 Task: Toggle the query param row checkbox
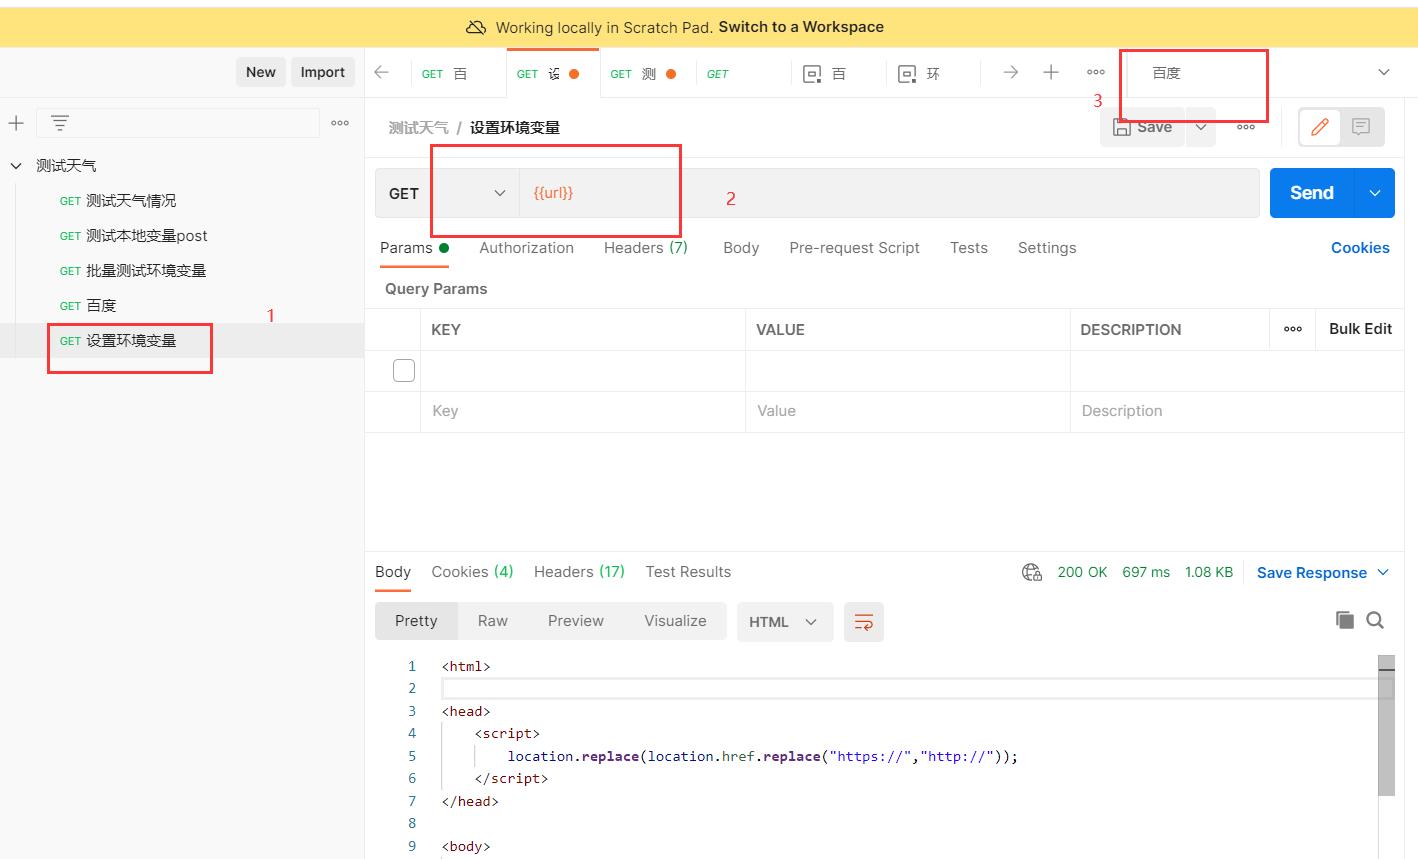tap(404, 371)
